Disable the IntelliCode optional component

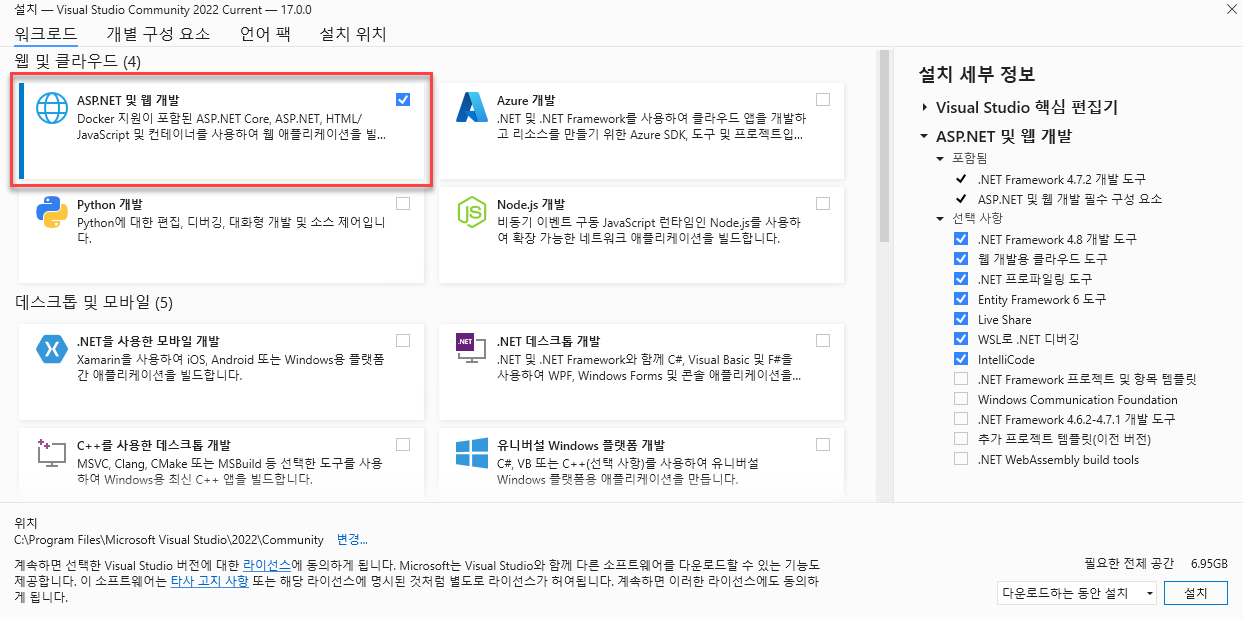pos(961,358)
